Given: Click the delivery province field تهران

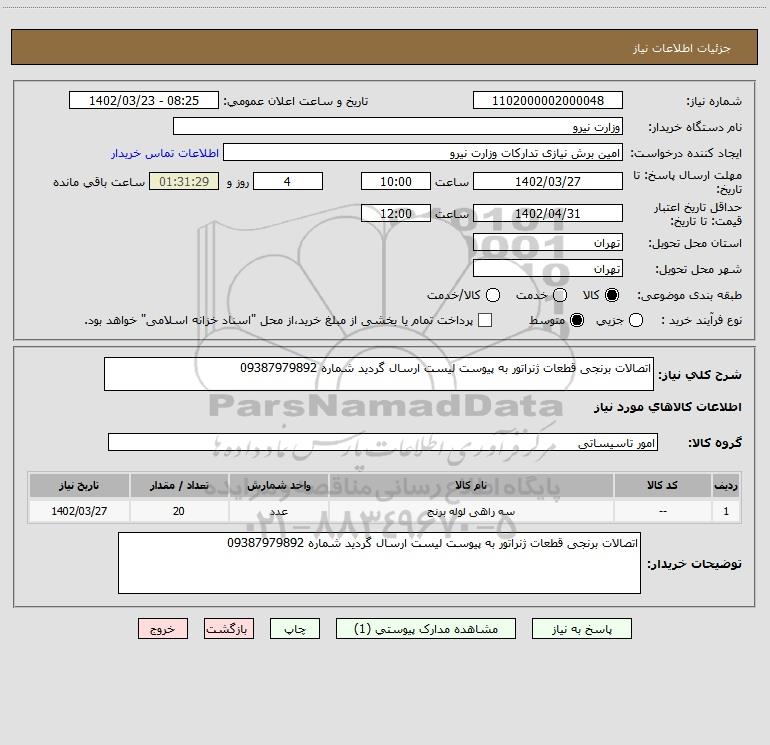Looking at the screenshot, I should [x=548, y=243].
